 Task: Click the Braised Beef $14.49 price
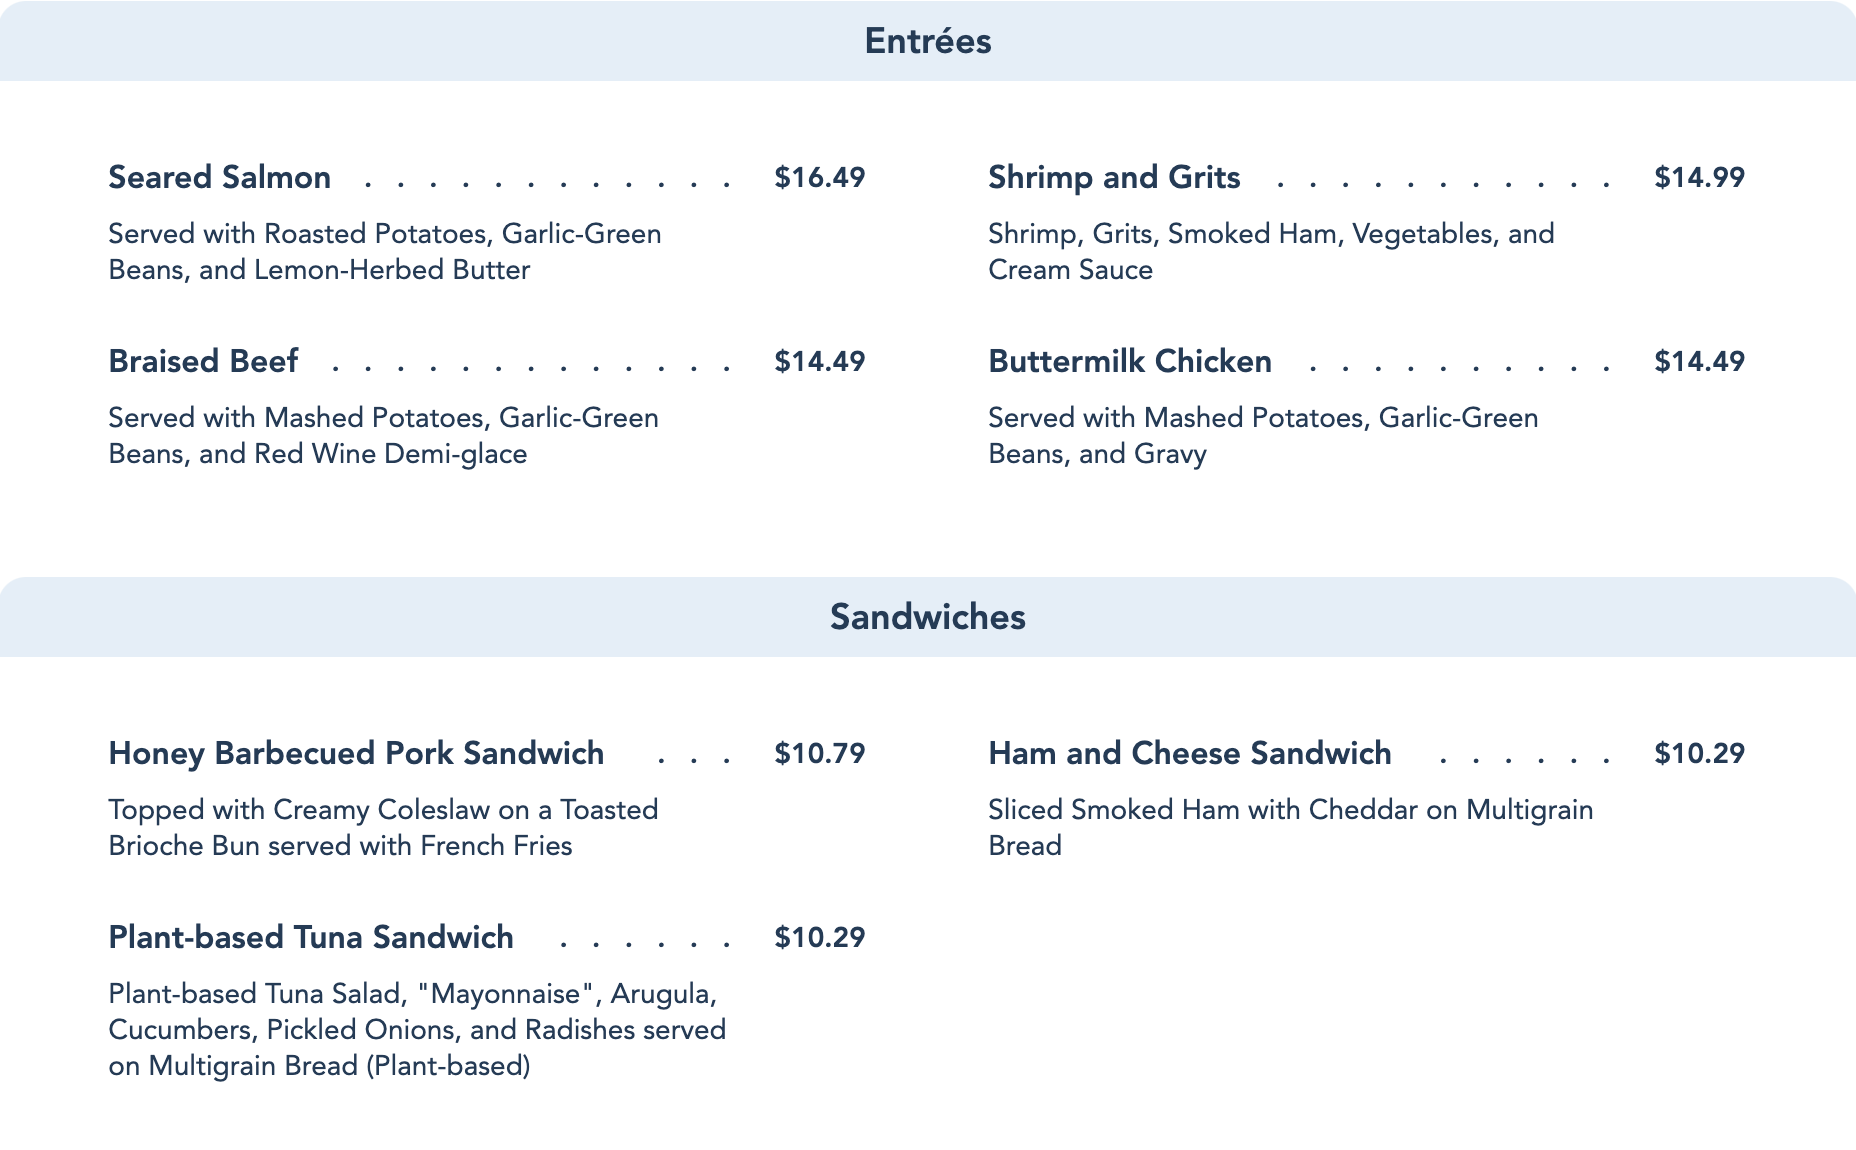pos(819,361)
